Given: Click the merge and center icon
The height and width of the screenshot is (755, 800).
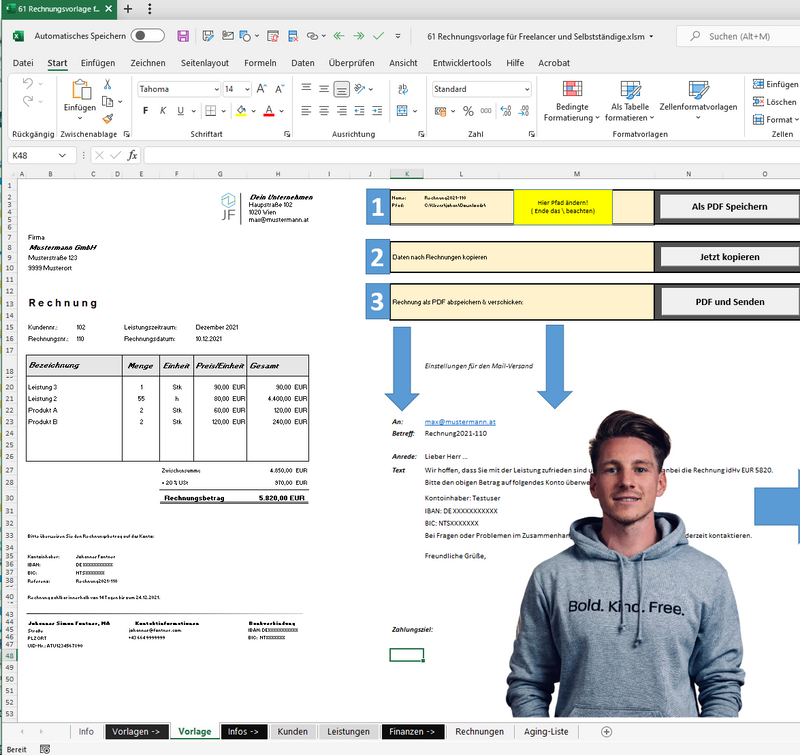Looking at the screenshot, I should 402,111.
